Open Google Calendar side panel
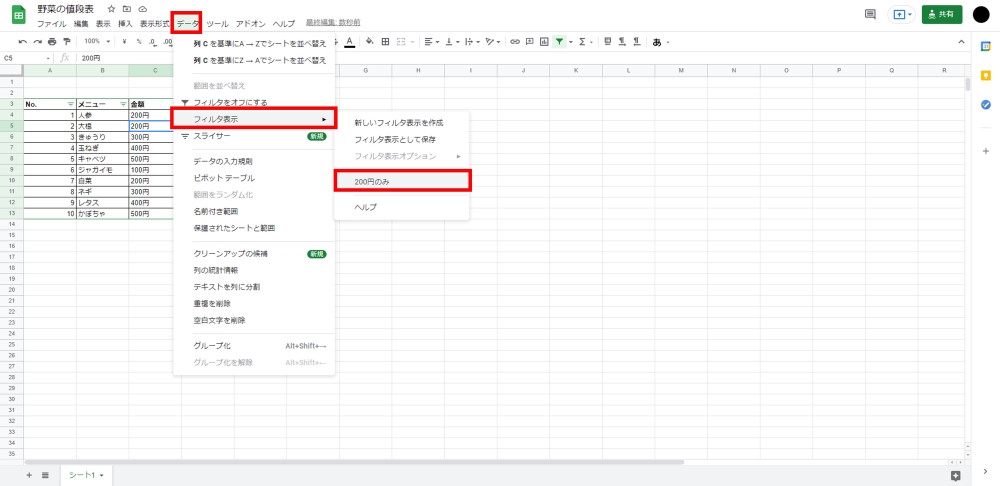 pyautogui.click(x=985, y=46)
